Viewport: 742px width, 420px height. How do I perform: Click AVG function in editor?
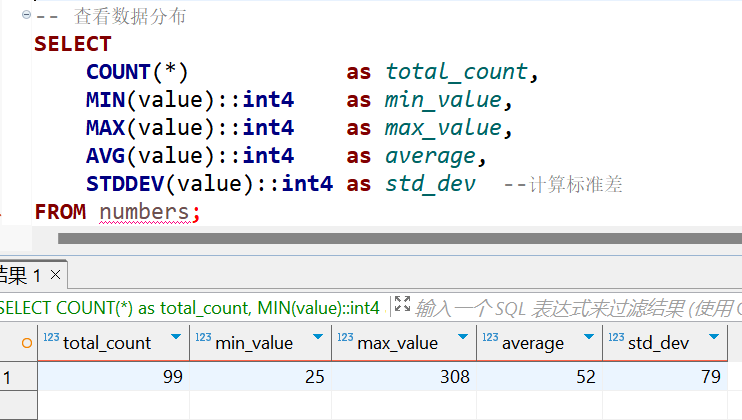[106, 156]
